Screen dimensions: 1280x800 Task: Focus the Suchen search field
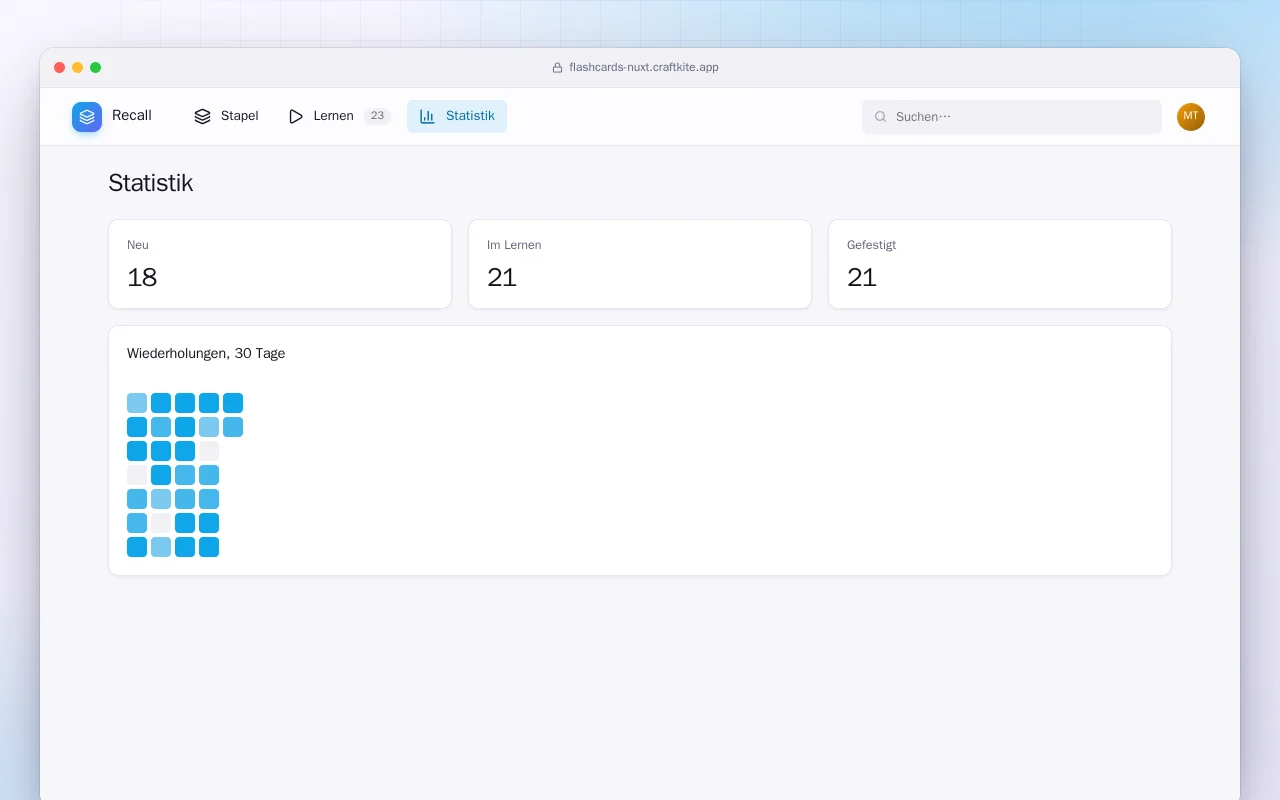(x=1012, y=117)
